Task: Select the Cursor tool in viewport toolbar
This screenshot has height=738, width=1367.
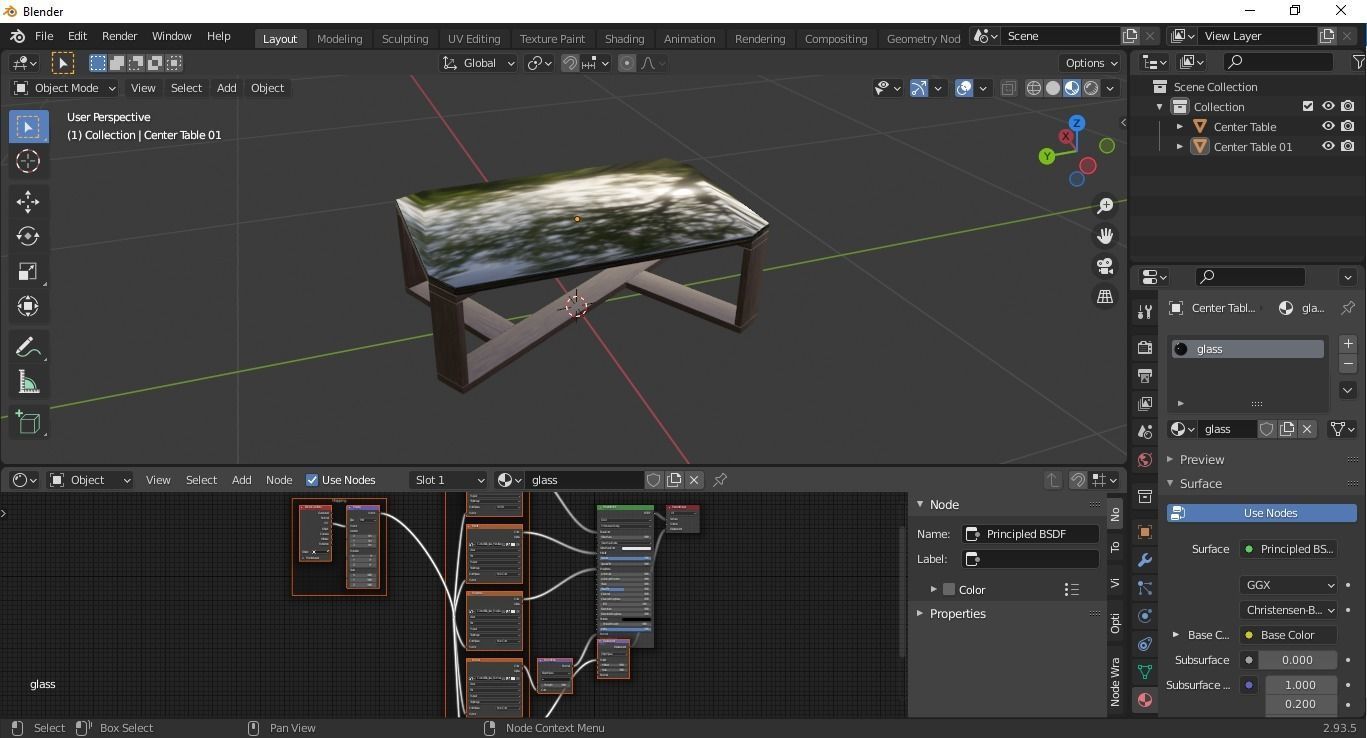Action: click(28, 161)
